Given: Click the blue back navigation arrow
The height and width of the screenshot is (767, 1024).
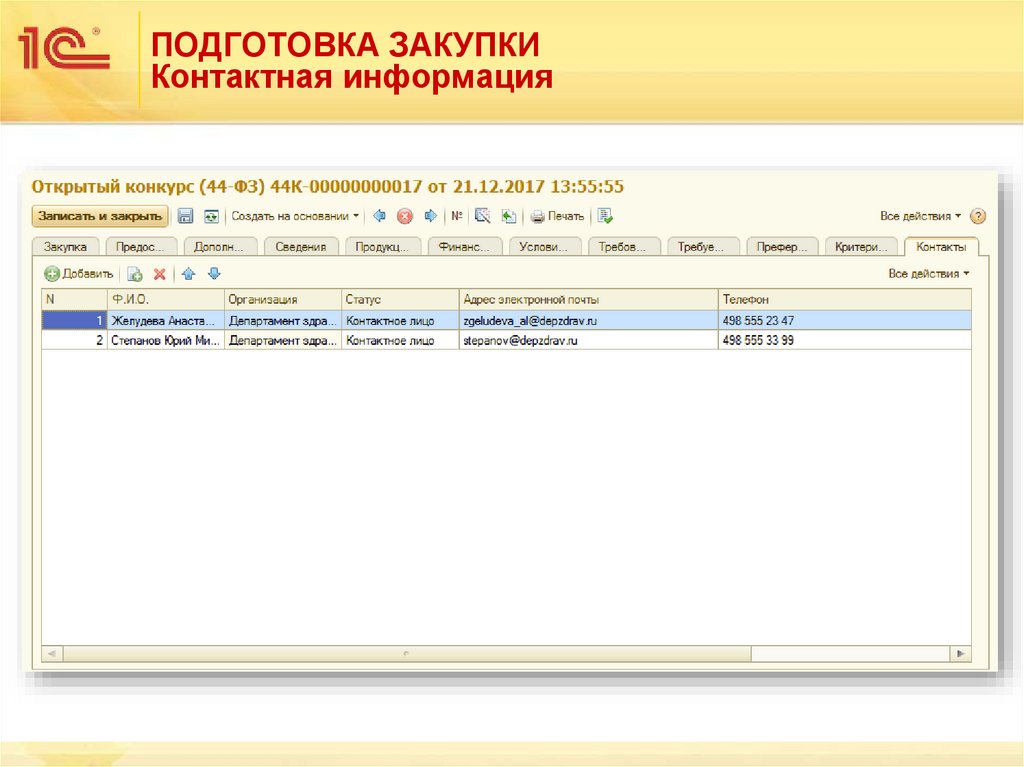Looking at the screenshot, I should [381, 214].
